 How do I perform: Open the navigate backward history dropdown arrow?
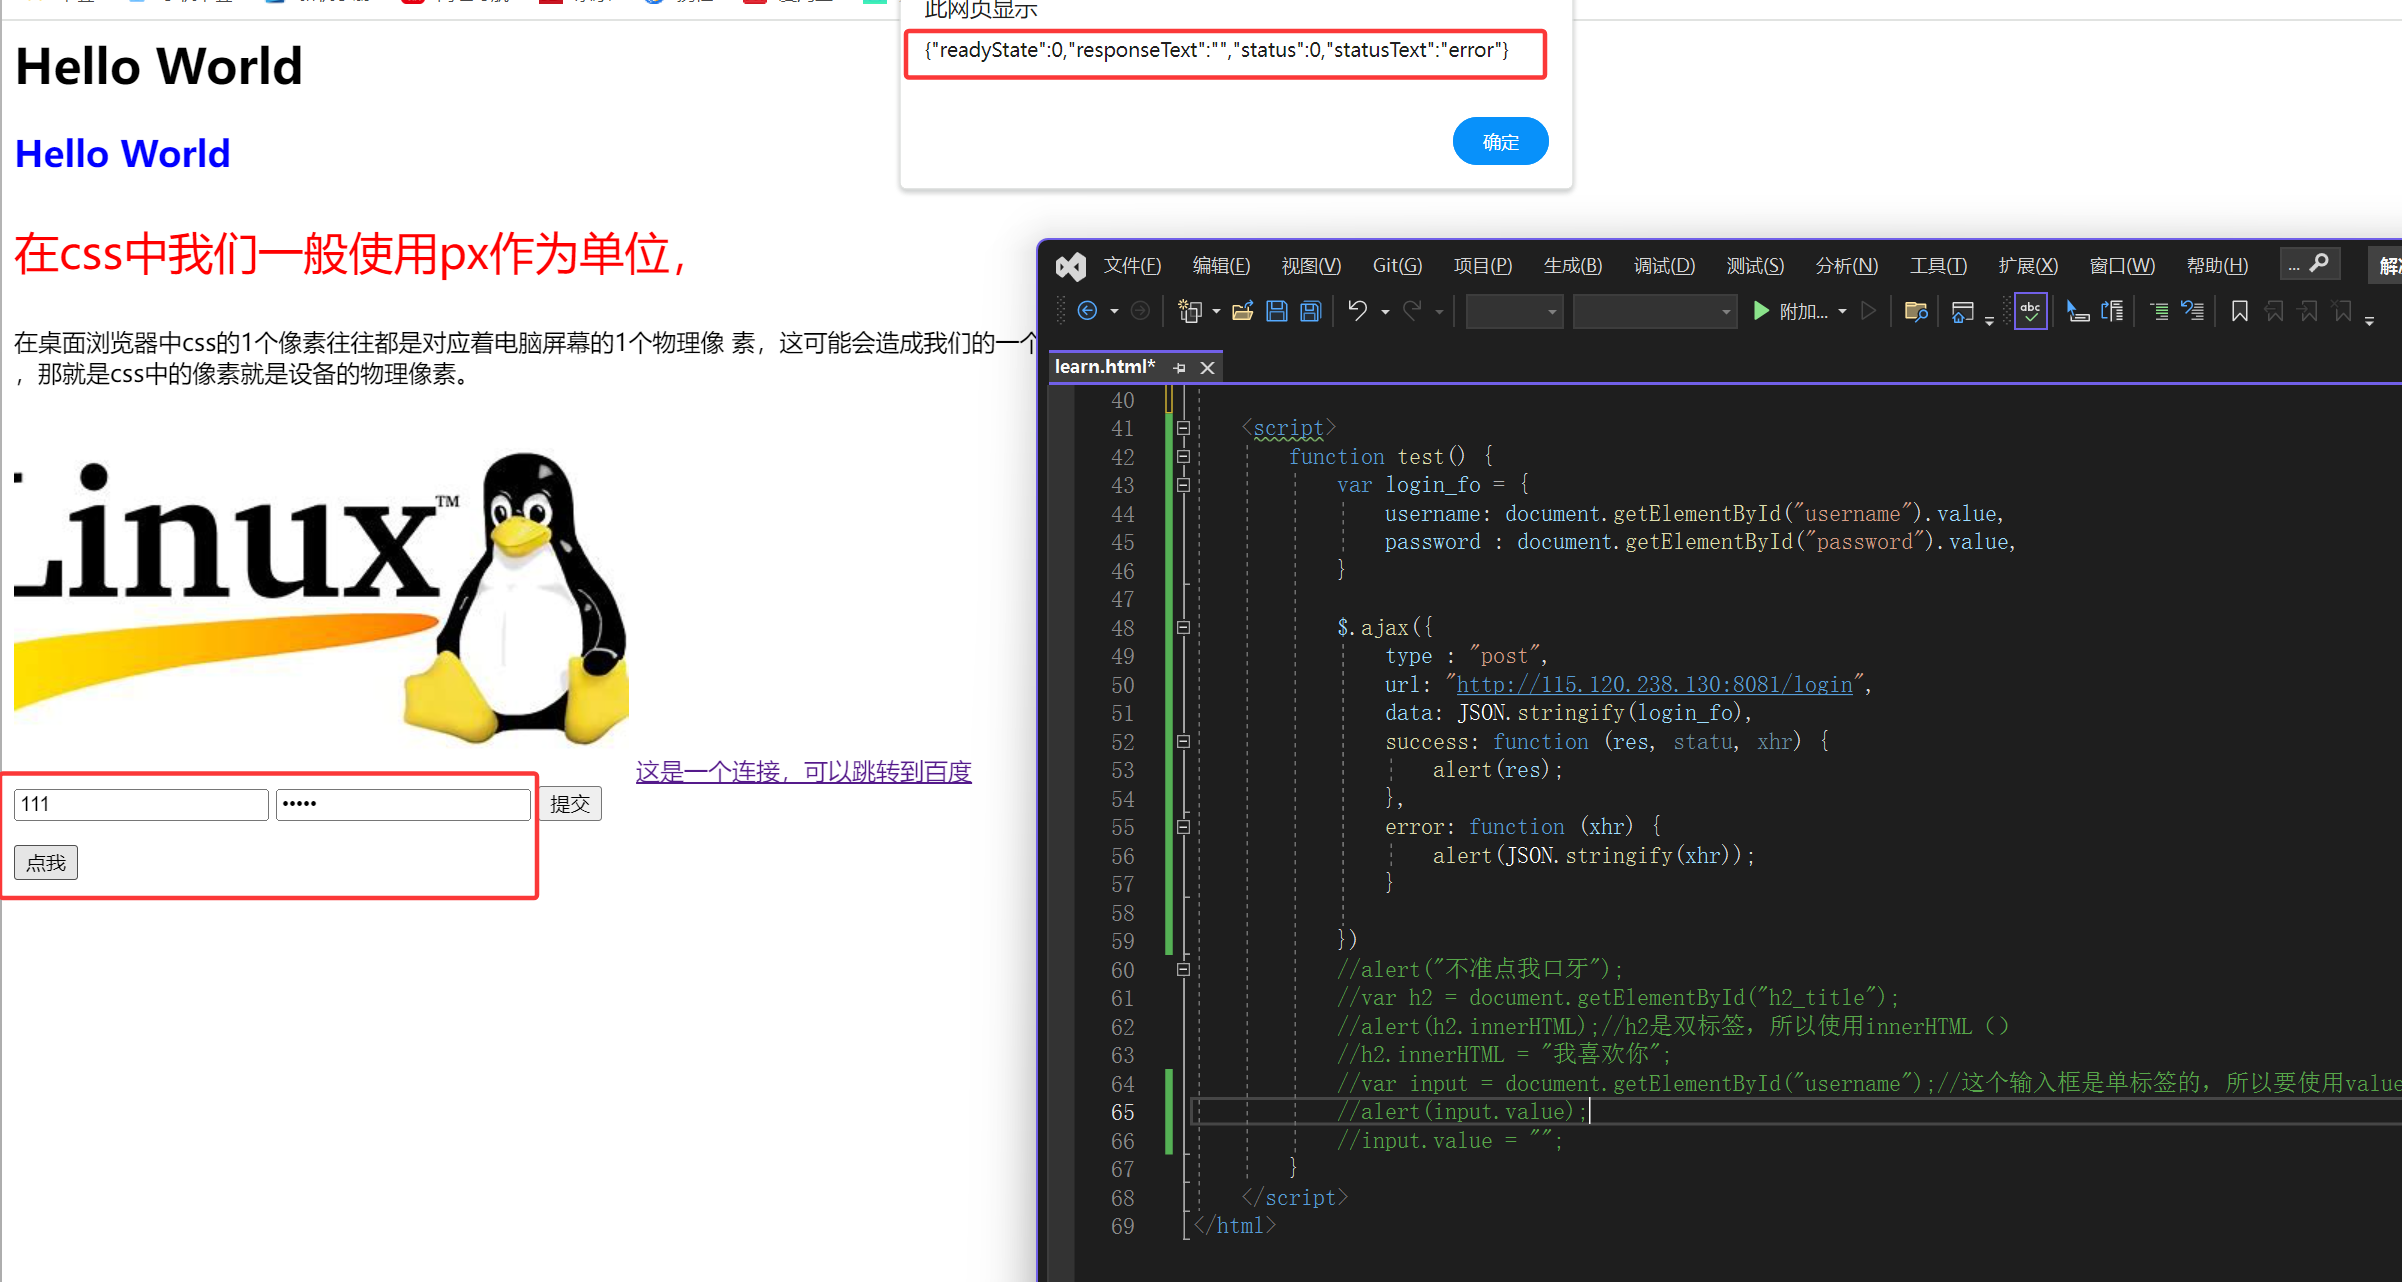(x=1114, y=312)
